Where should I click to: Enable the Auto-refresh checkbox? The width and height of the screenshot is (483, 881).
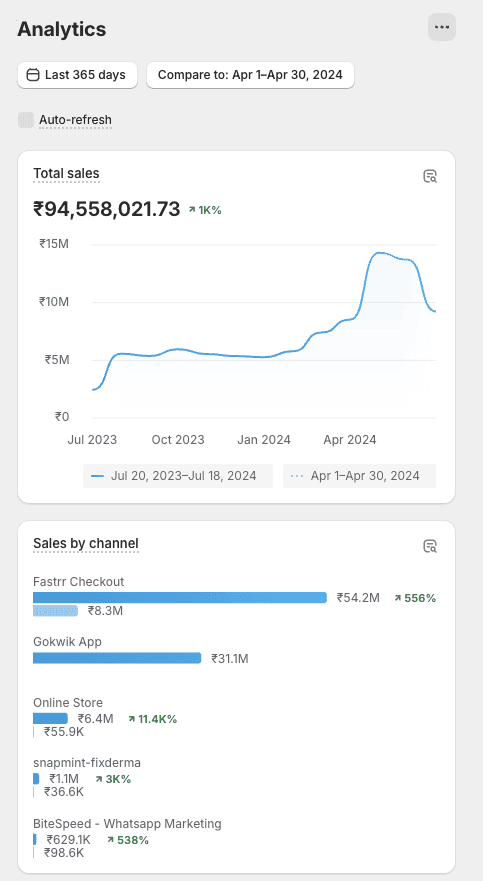point(26,120)
